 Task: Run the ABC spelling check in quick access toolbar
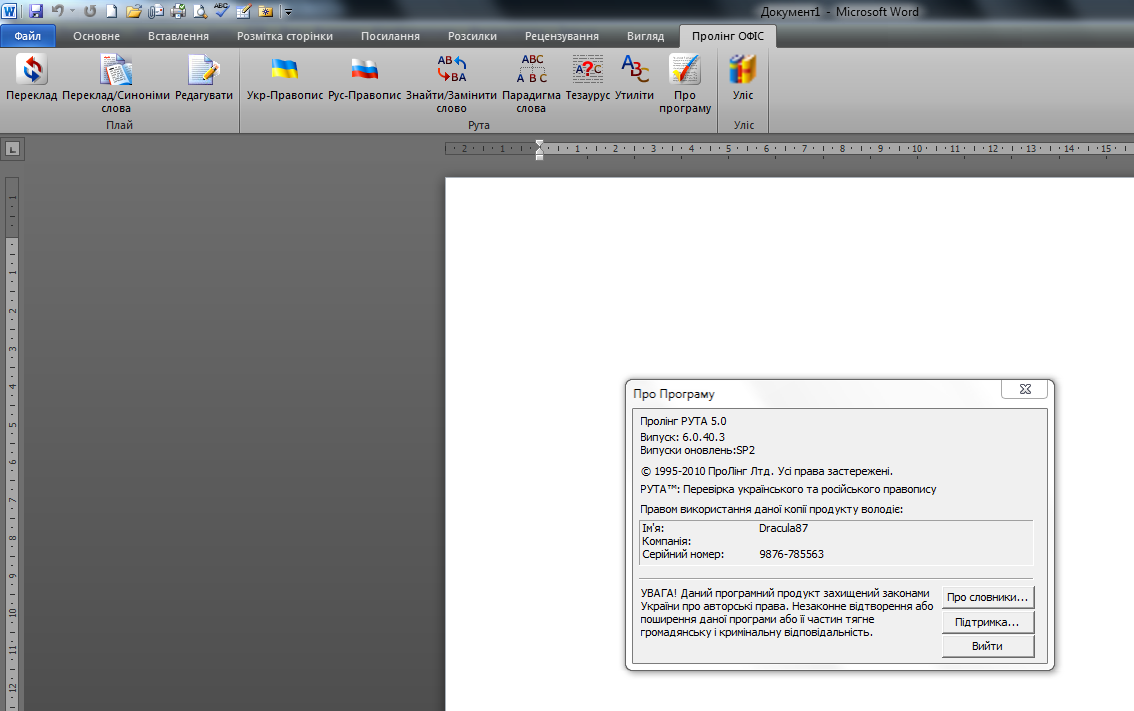[221, 10]
